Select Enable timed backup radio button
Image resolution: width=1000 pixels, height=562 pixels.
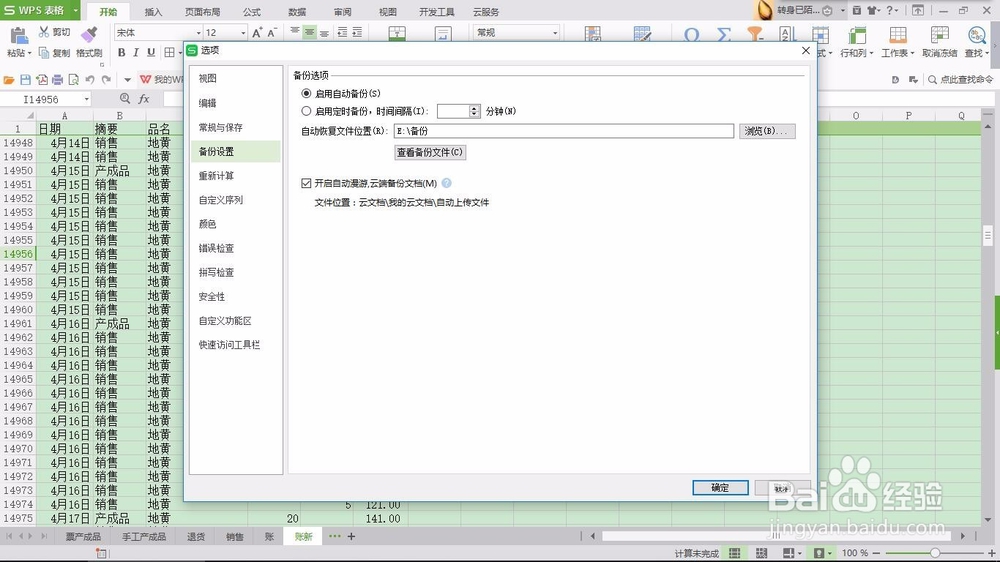point(306,111)
